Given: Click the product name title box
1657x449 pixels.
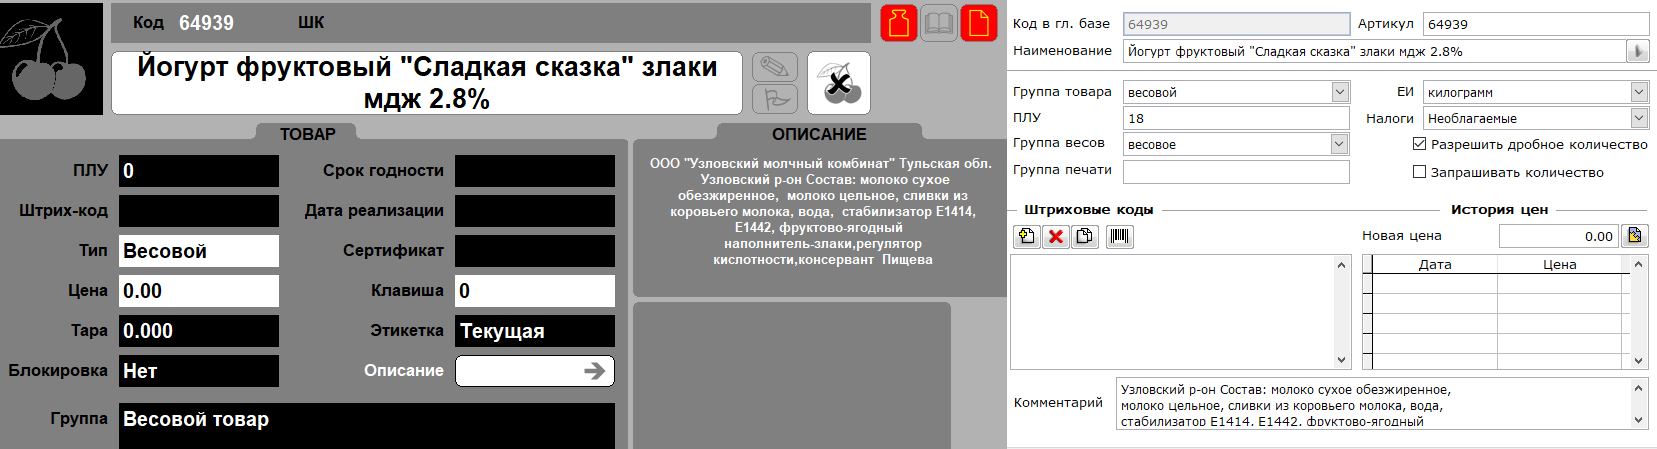Looking at the screenshot, I should click(x=427, y=83).
